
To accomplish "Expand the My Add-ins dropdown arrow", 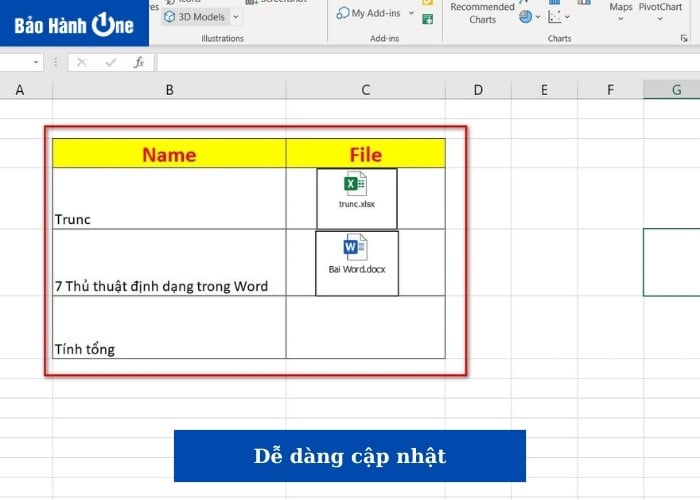I will click(411, 13).
